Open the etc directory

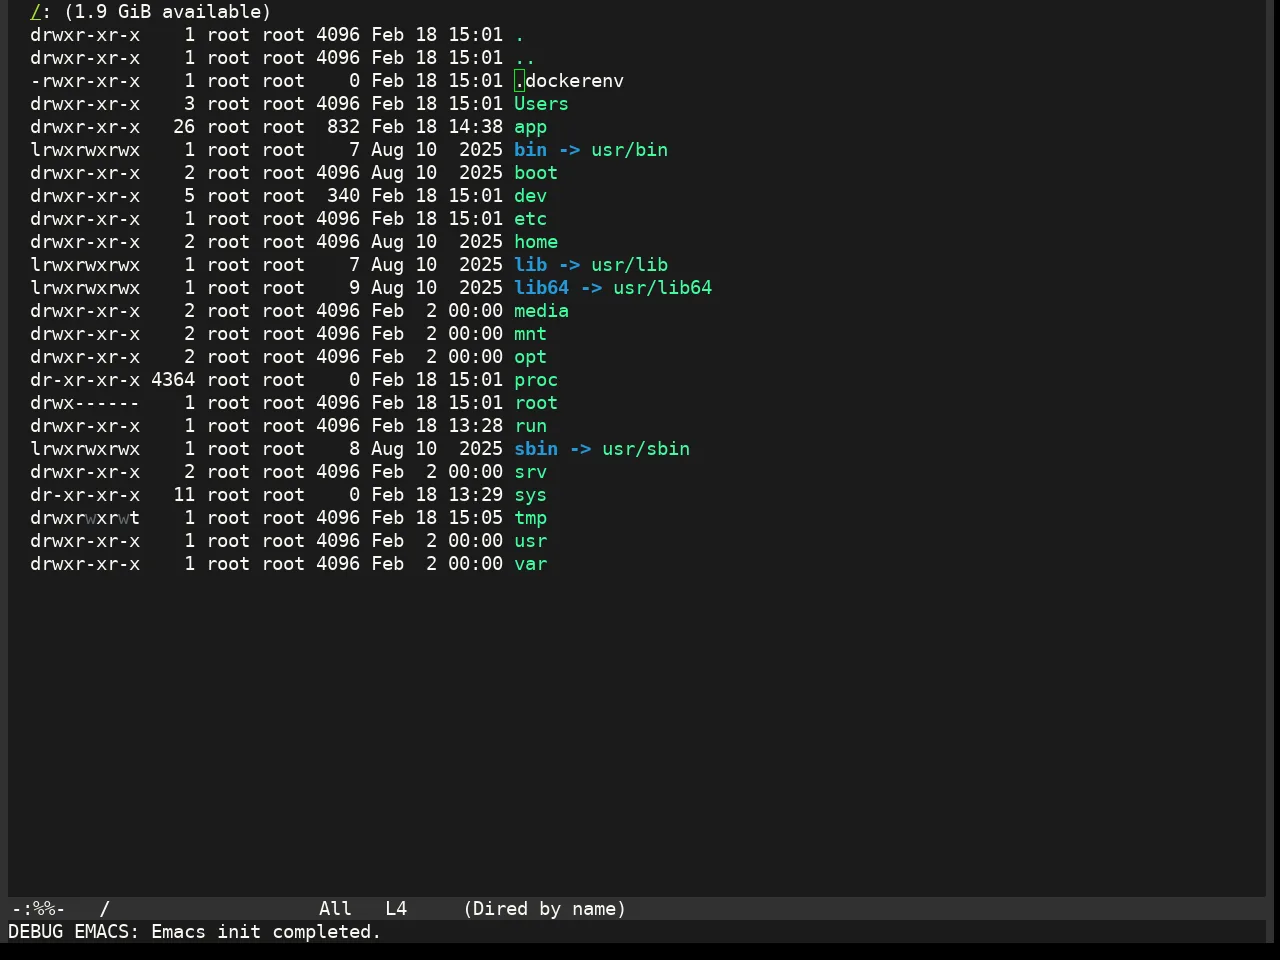point(530,219)
